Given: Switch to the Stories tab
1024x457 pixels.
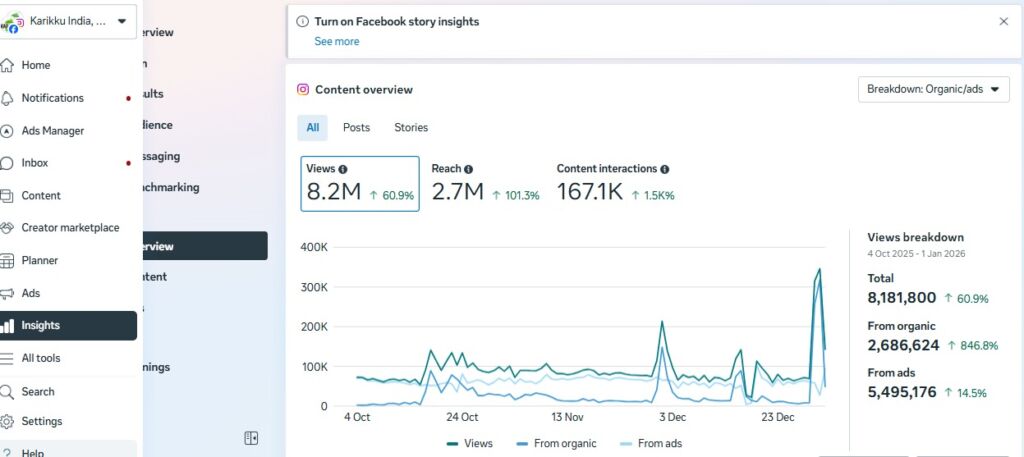Looking at the screenshot, I should pyautogui.click(x=411, y=128).
